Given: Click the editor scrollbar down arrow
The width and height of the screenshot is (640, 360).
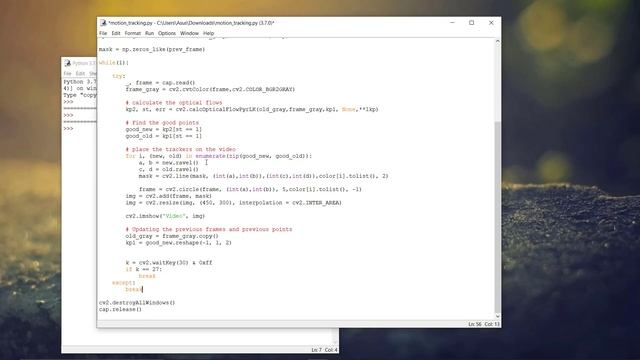Looking at the screenshot, I should 497,316.
